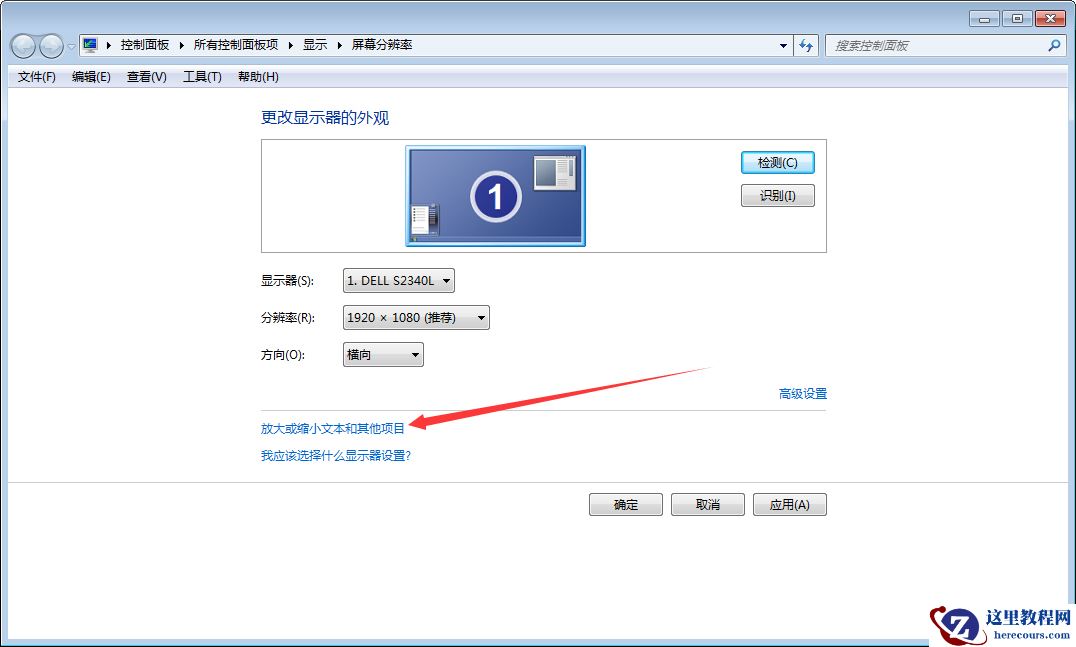Click the display icon in the address bar

coord(89,44)
